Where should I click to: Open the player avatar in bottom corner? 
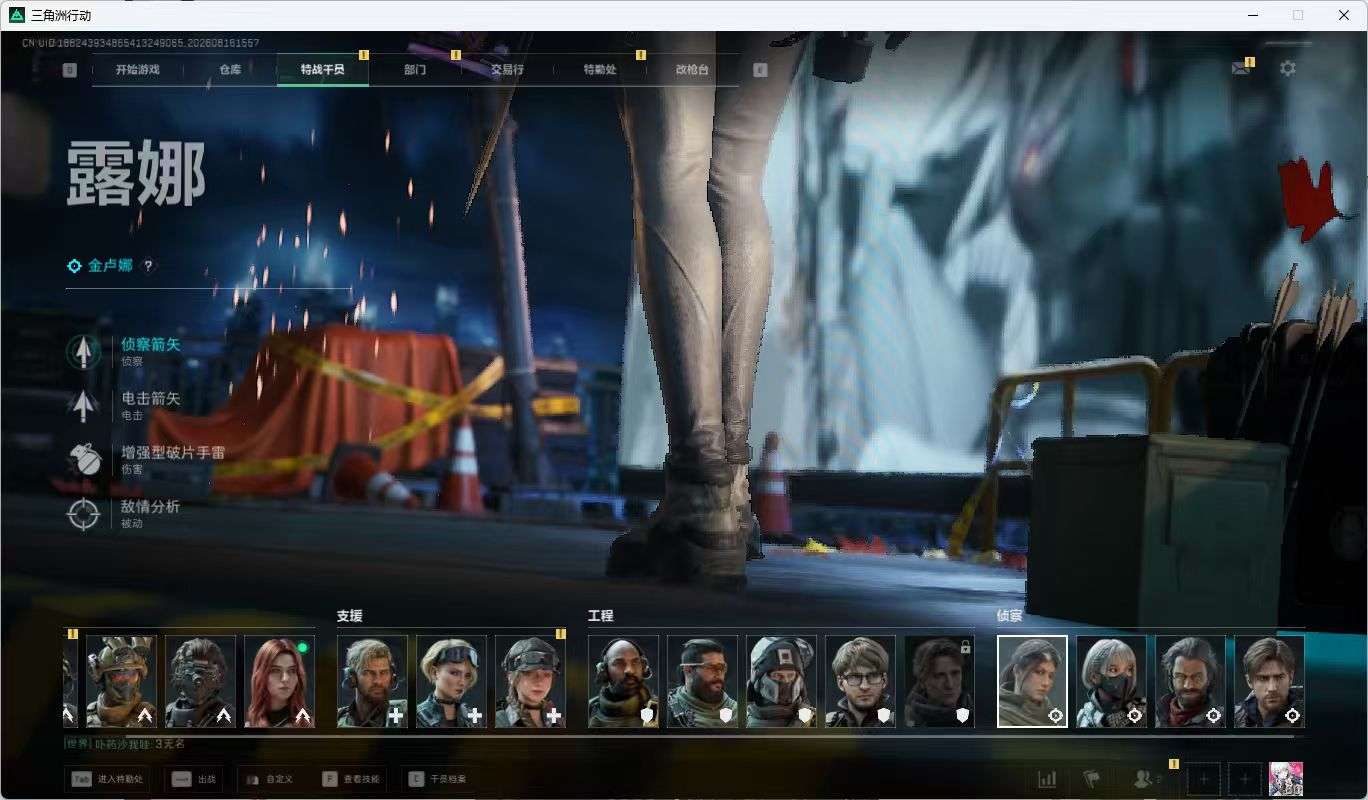1286,779
